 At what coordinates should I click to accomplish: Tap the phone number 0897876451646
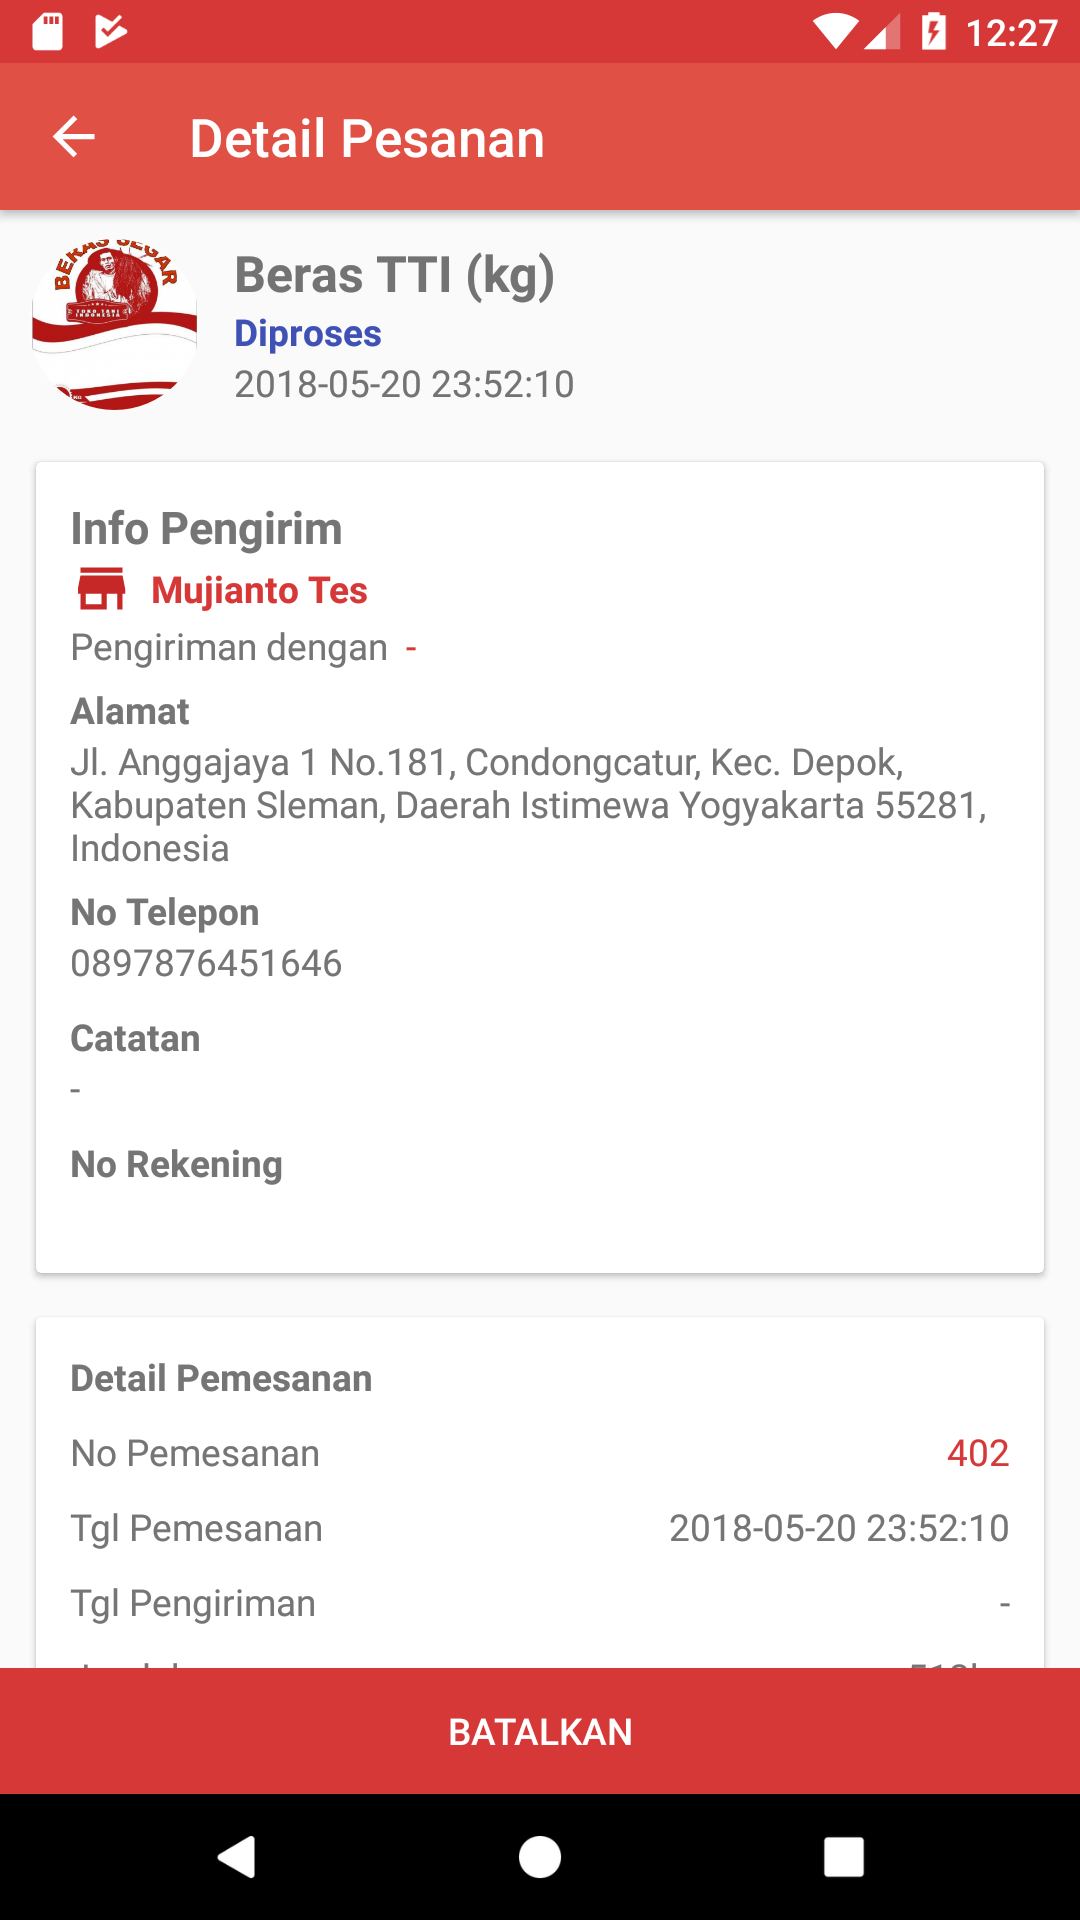click(206, 964)
